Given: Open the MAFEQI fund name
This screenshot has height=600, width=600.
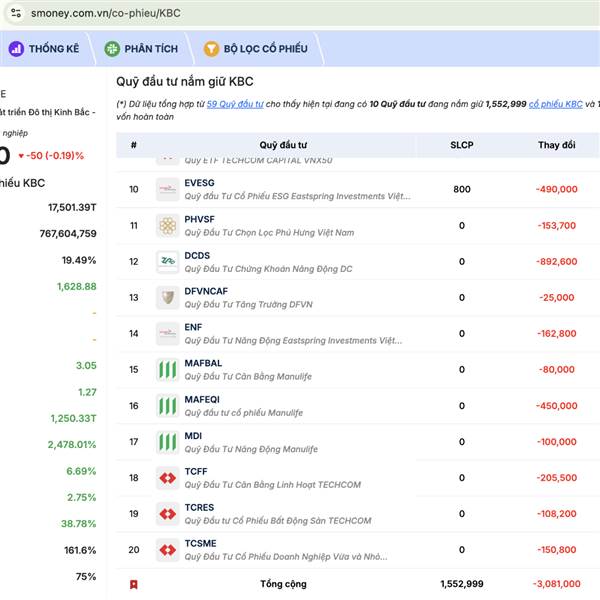Looking at the screenshot, I should pos(202,399).
